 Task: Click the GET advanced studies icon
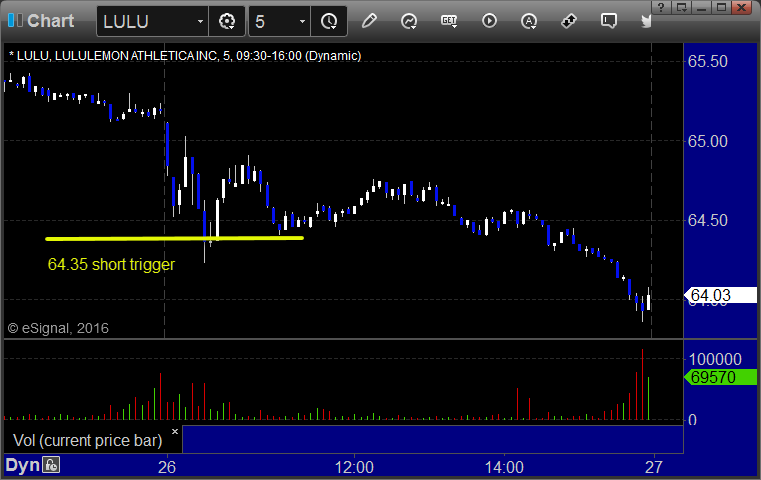tap(449, 21)
